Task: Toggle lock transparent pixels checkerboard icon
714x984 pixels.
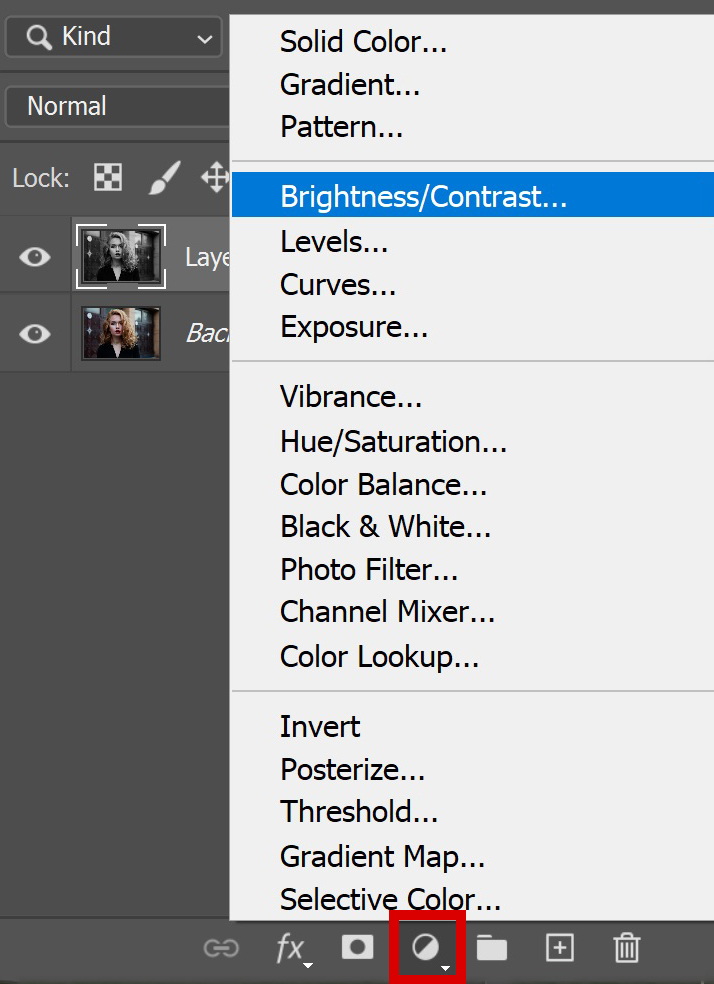Action: (x=108, y=178)
